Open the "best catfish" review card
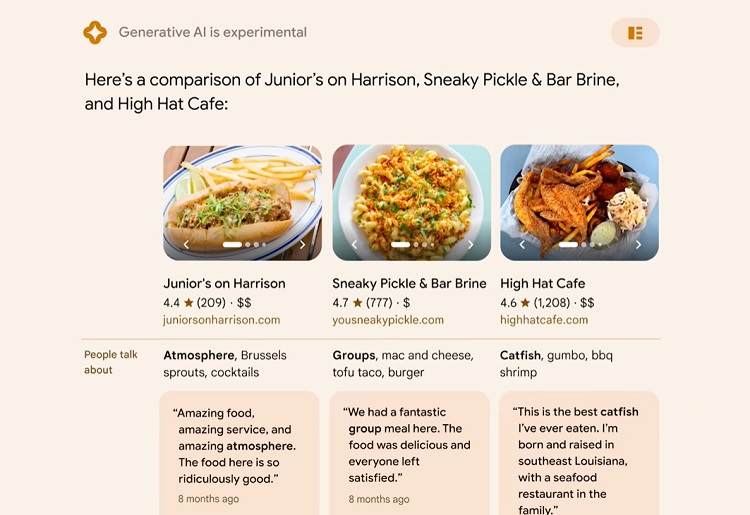750x515 pixels. [x=579, y=453]
